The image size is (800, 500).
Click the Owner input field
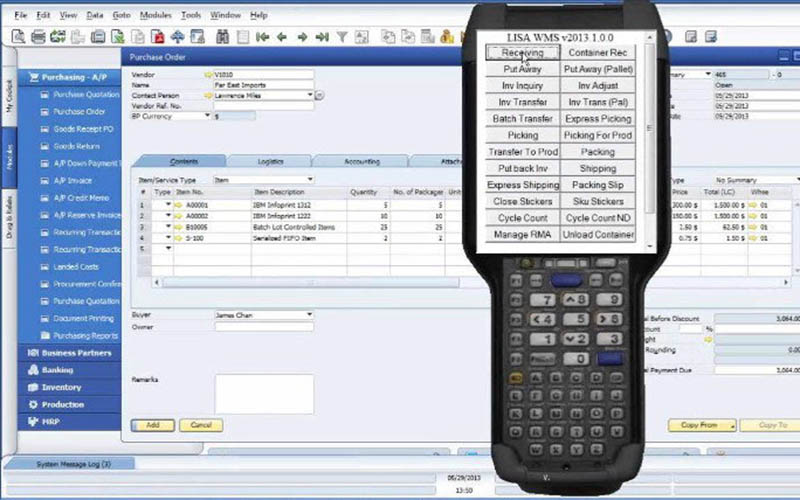click(264, 327)
